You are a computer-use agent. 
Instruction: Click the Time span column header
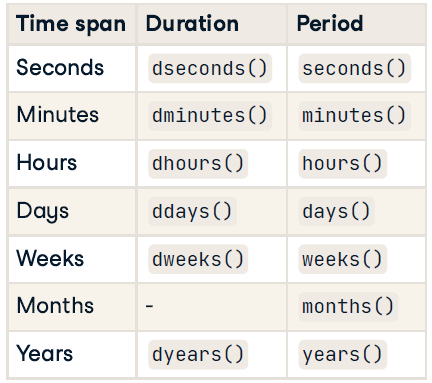(x=71, y=24)
